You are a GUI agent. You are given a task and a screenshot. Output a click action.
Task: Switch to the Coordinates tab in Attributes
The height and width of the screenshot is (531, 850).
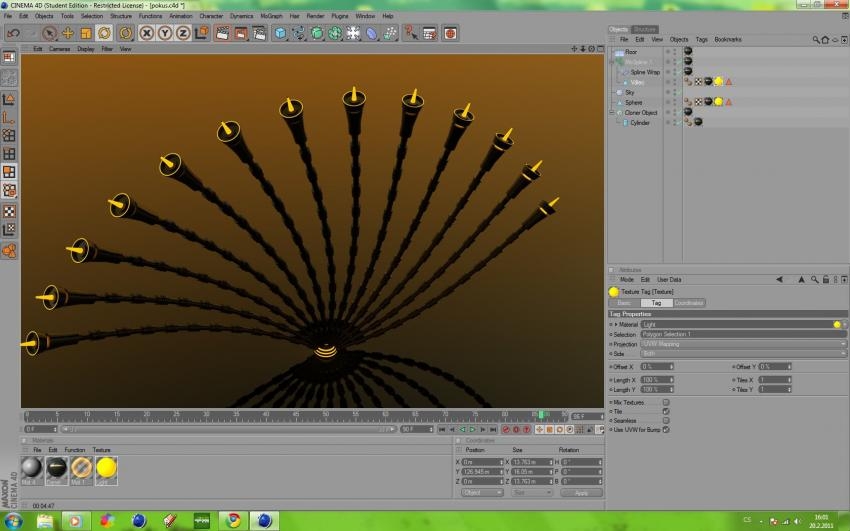coord(689,303)
